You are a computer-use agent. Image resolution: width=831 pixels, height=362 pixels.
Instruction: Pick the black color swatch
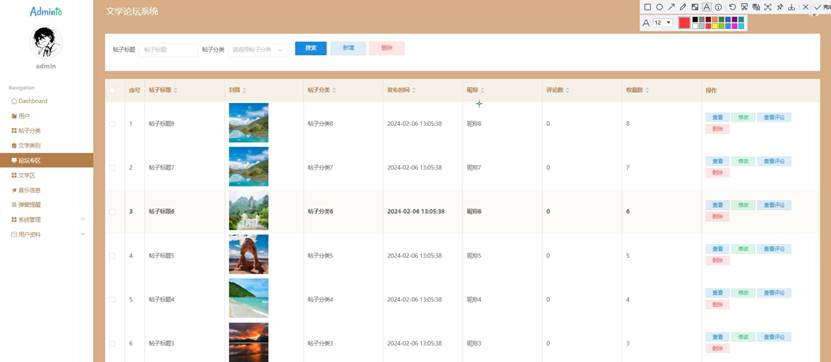[695, 20]
